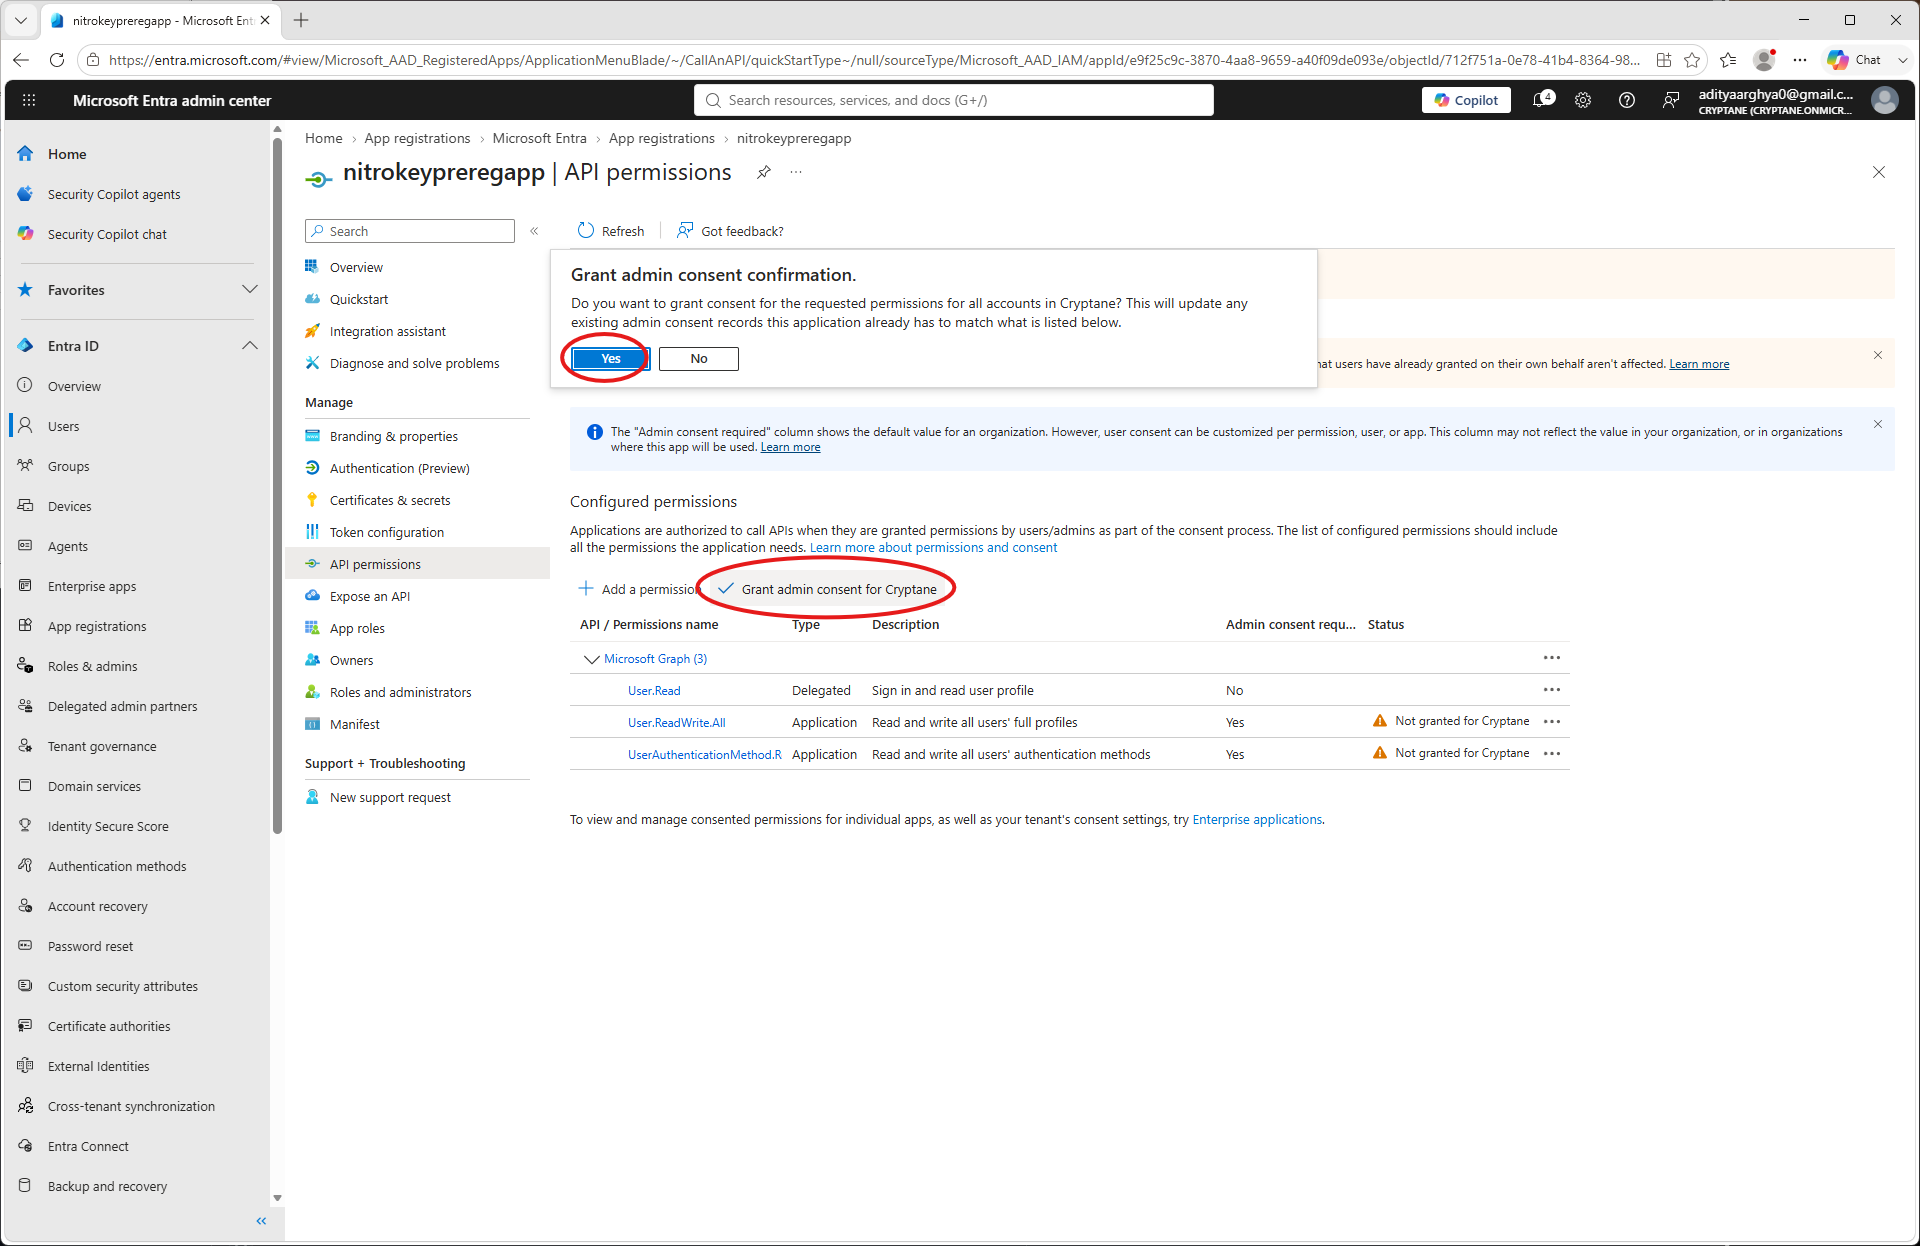This screenshot has height=1246, width=1920.
Task: Open App registrations in the sidebar
Action: 97,627
